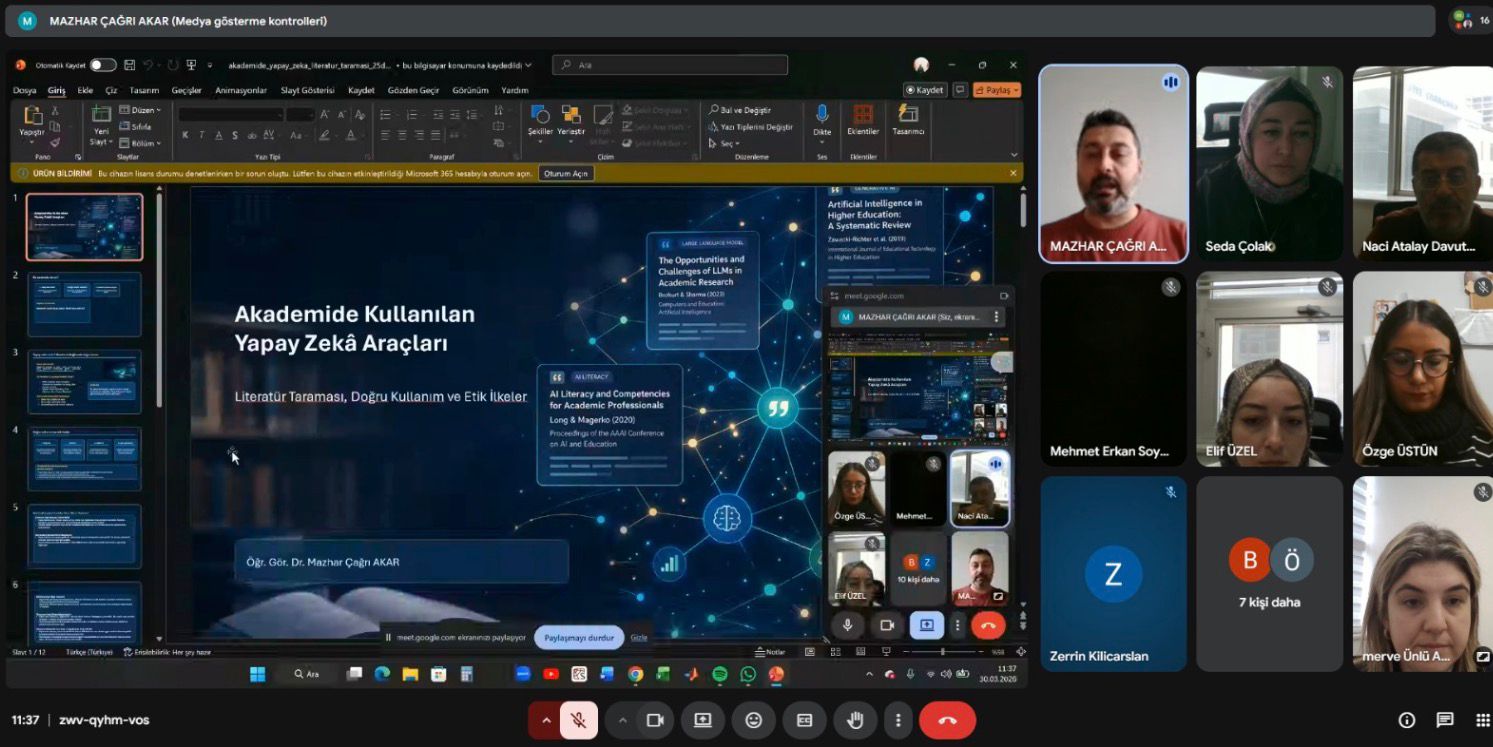Image resolution: width=1493 pixels, height=747 pixels.
Task: Open Spotify from the Windows taskbar
Action: point(720,675)
